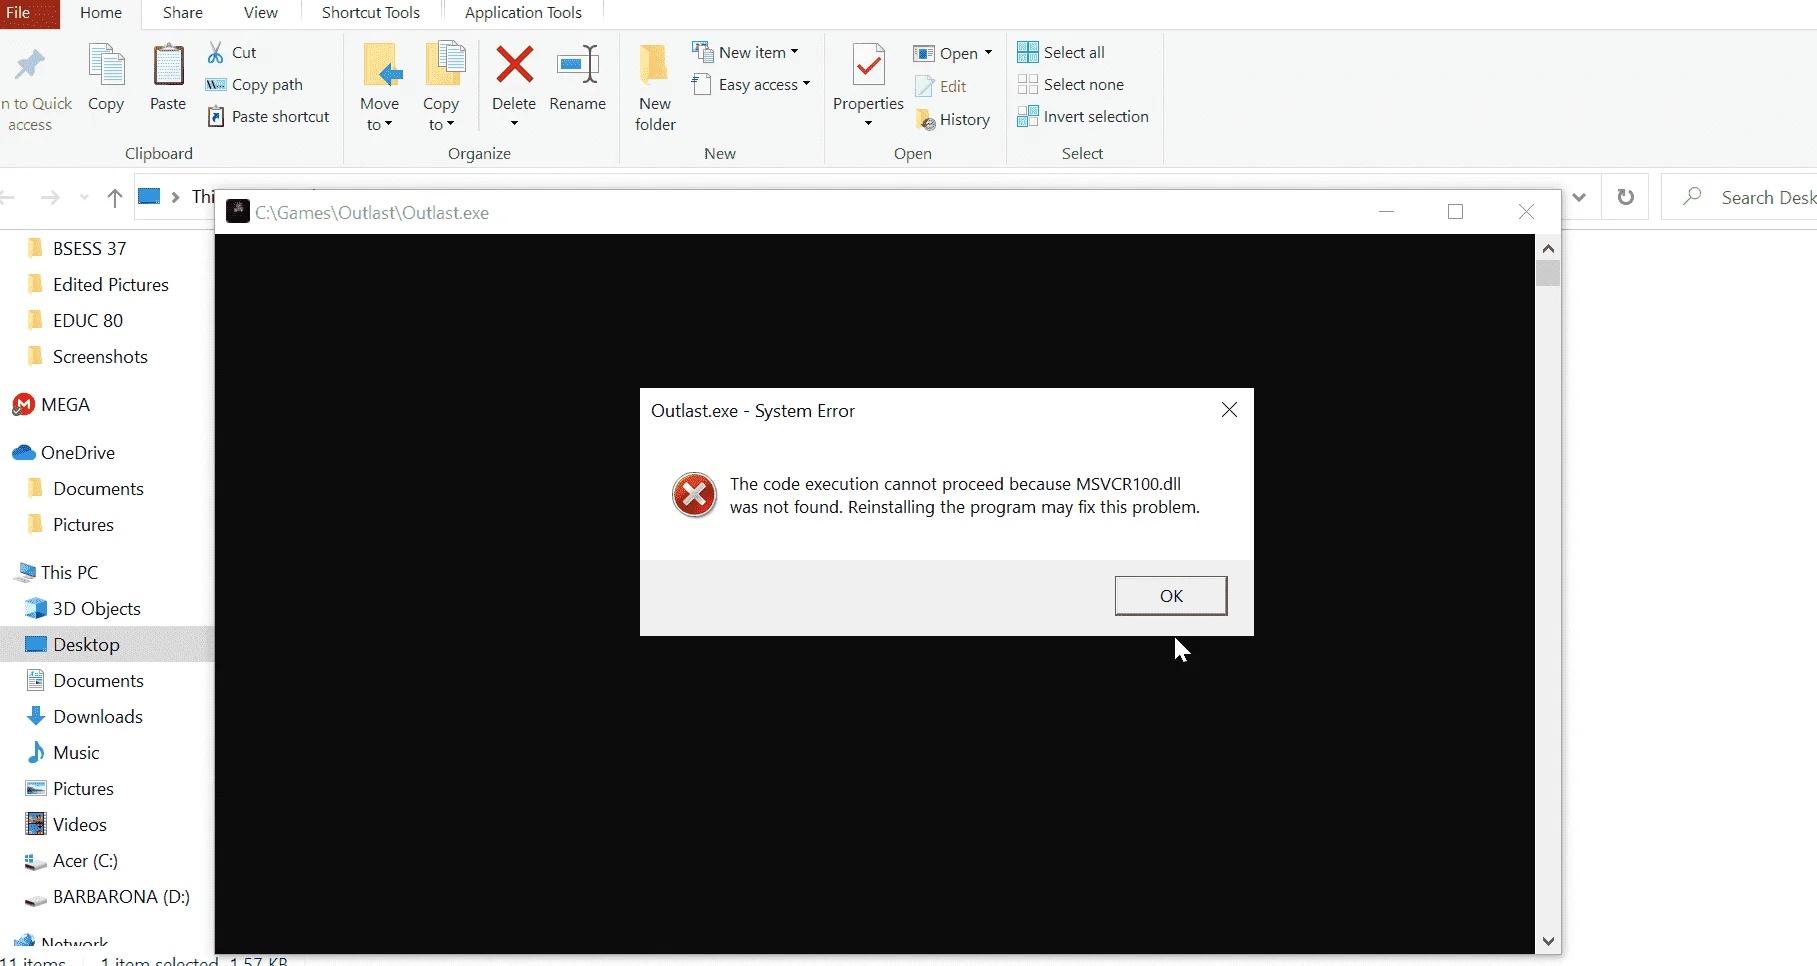Open the Properties dropdown arrow

tap(868, 124)
